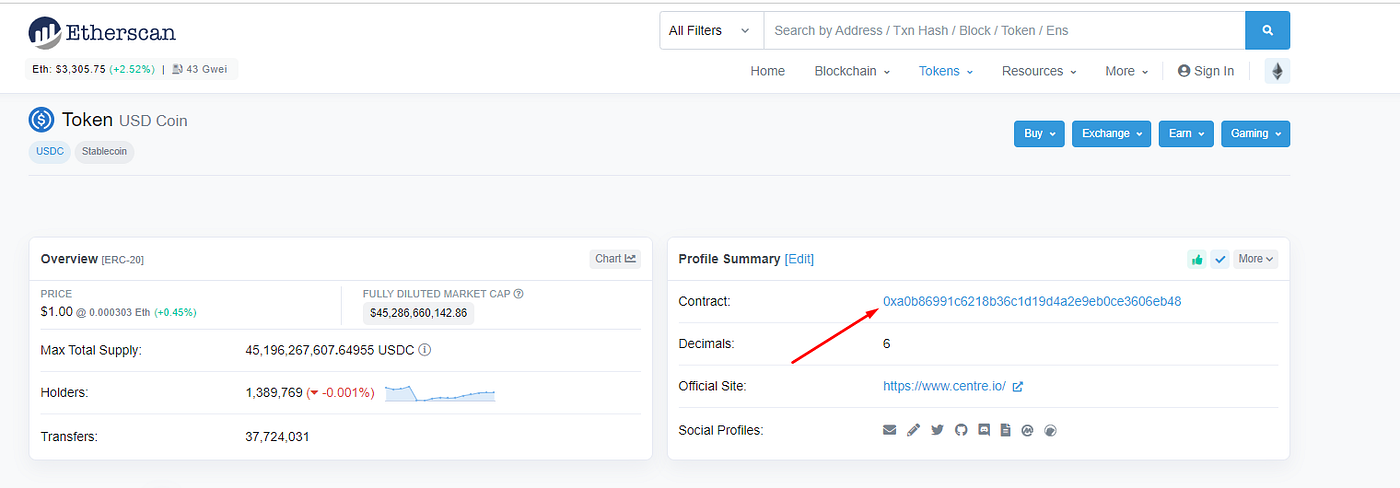This screenshot has width=1400, height=488.
Task: Focus the address search input field
Action: point(1004,31)
